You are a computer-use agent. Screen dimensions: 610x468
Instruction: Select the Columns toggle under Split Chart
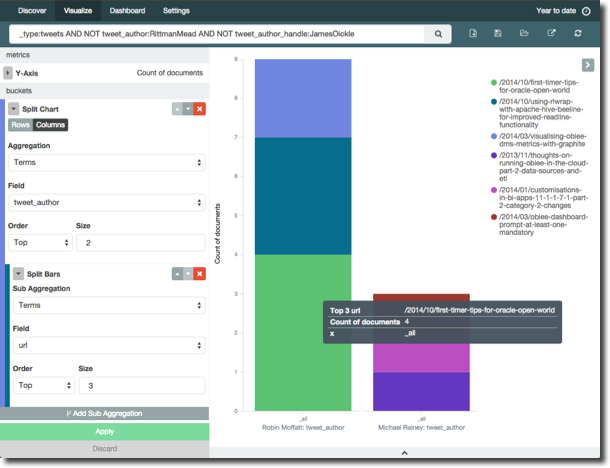(x=49, y=125)
